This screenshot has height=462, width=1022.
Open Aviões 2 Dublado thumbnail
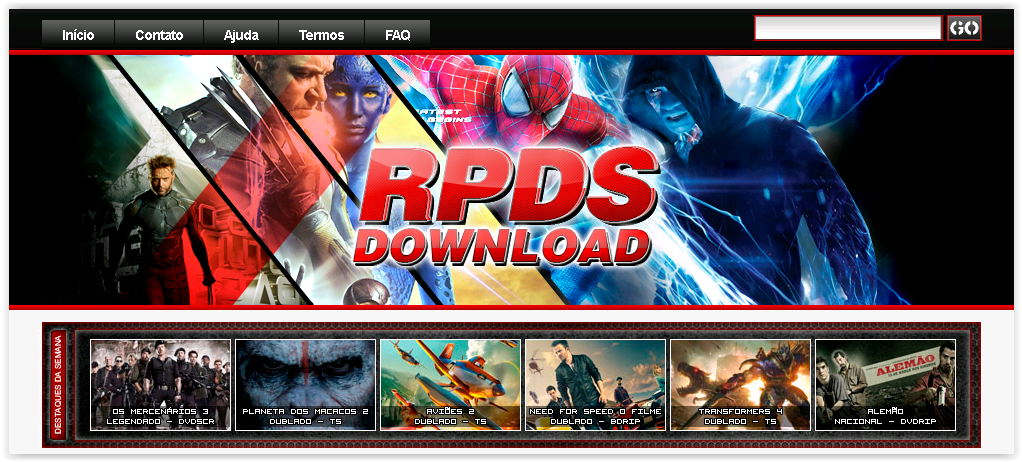click(450, 384)
